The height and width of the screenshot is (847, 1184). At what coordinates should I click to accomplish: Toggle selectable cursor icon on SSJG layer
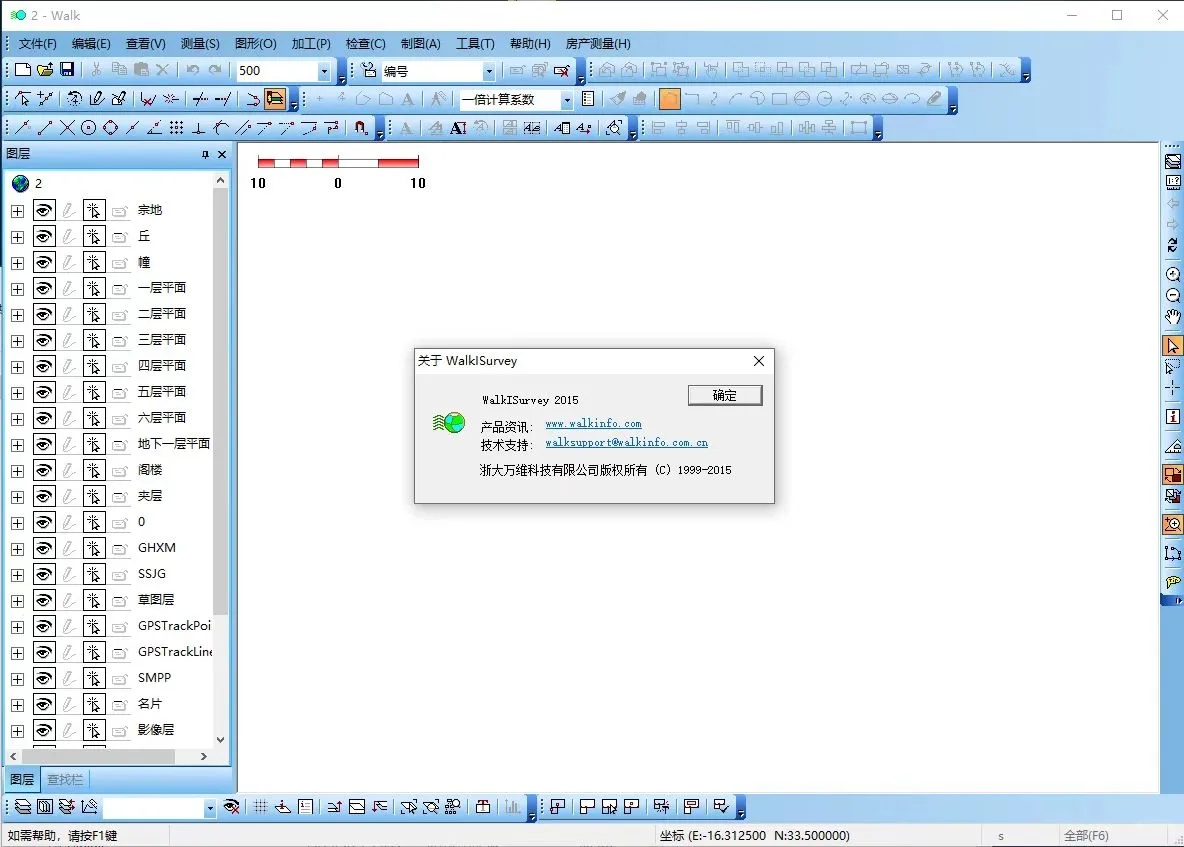[x=94, y=574]
